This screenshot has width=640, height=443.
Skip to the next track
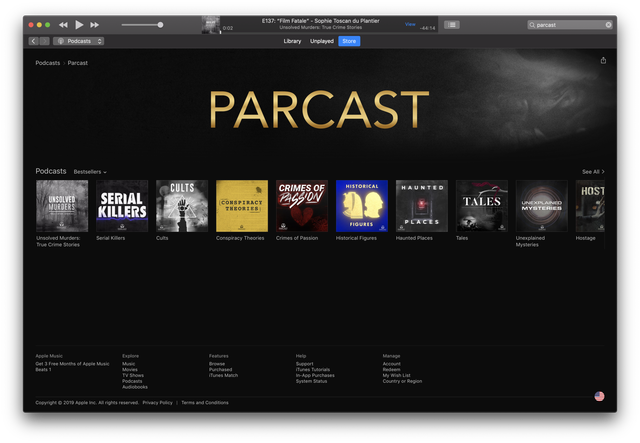coord(95,24)
